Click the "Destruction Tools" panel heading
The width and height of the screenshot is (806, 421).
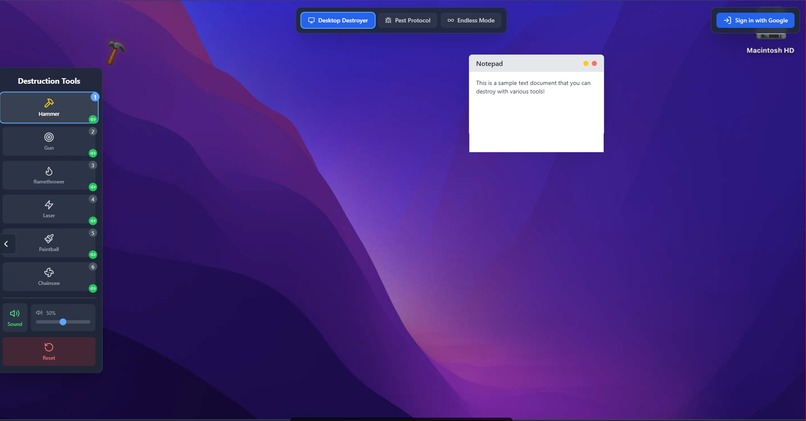coord(49,81)
